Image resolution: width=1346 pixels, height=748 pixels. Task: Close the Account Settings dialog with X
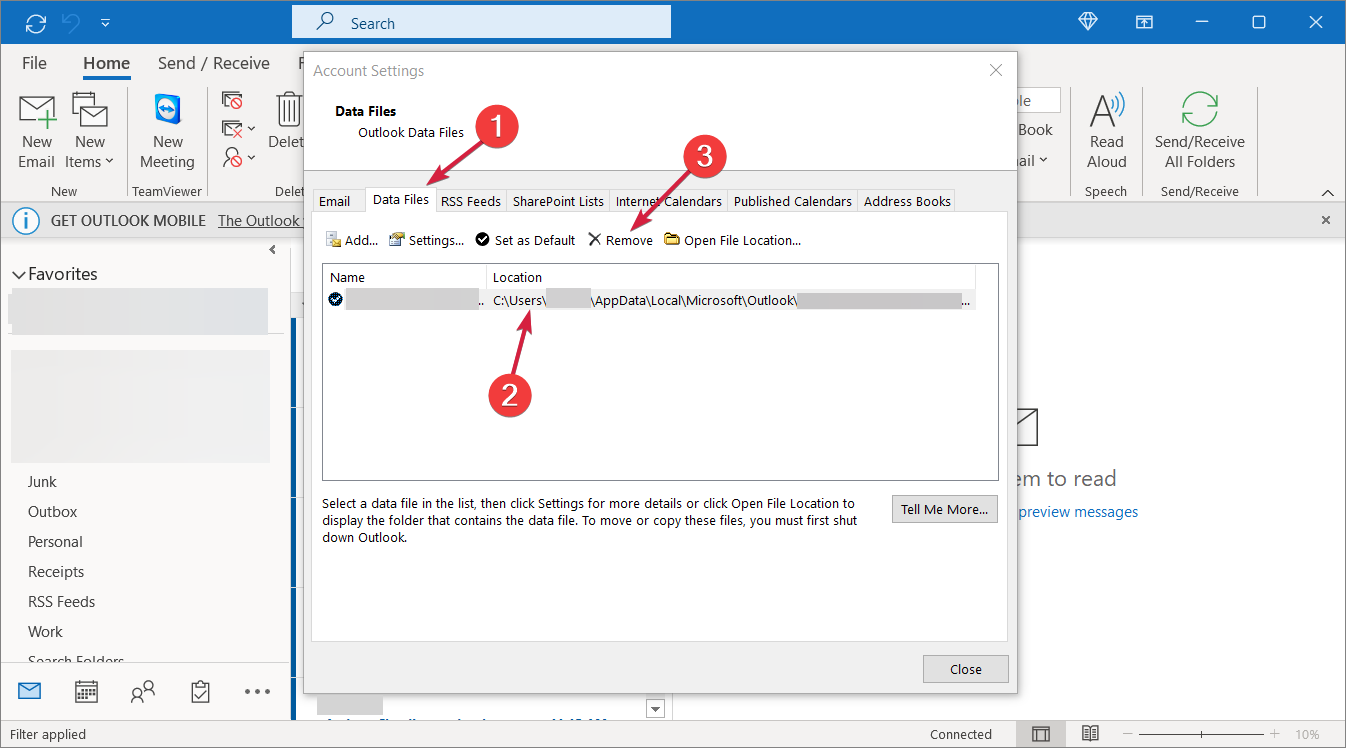click(996, 70)
